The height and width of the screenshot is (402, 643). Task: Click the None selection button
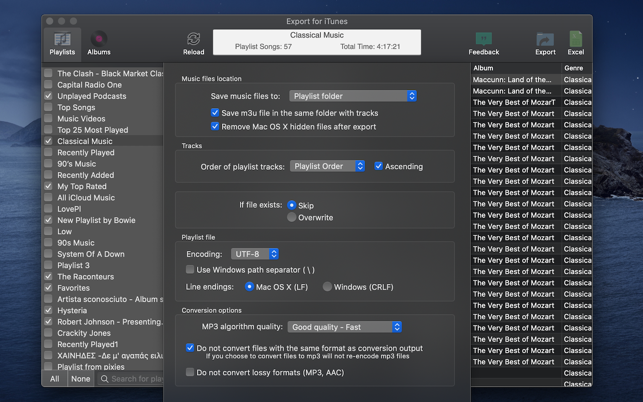[x=80, y=379]
